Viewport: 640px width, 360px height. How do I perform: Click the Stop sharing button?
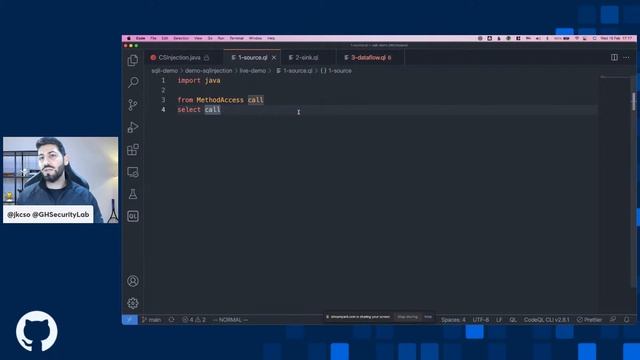point(407,317)
